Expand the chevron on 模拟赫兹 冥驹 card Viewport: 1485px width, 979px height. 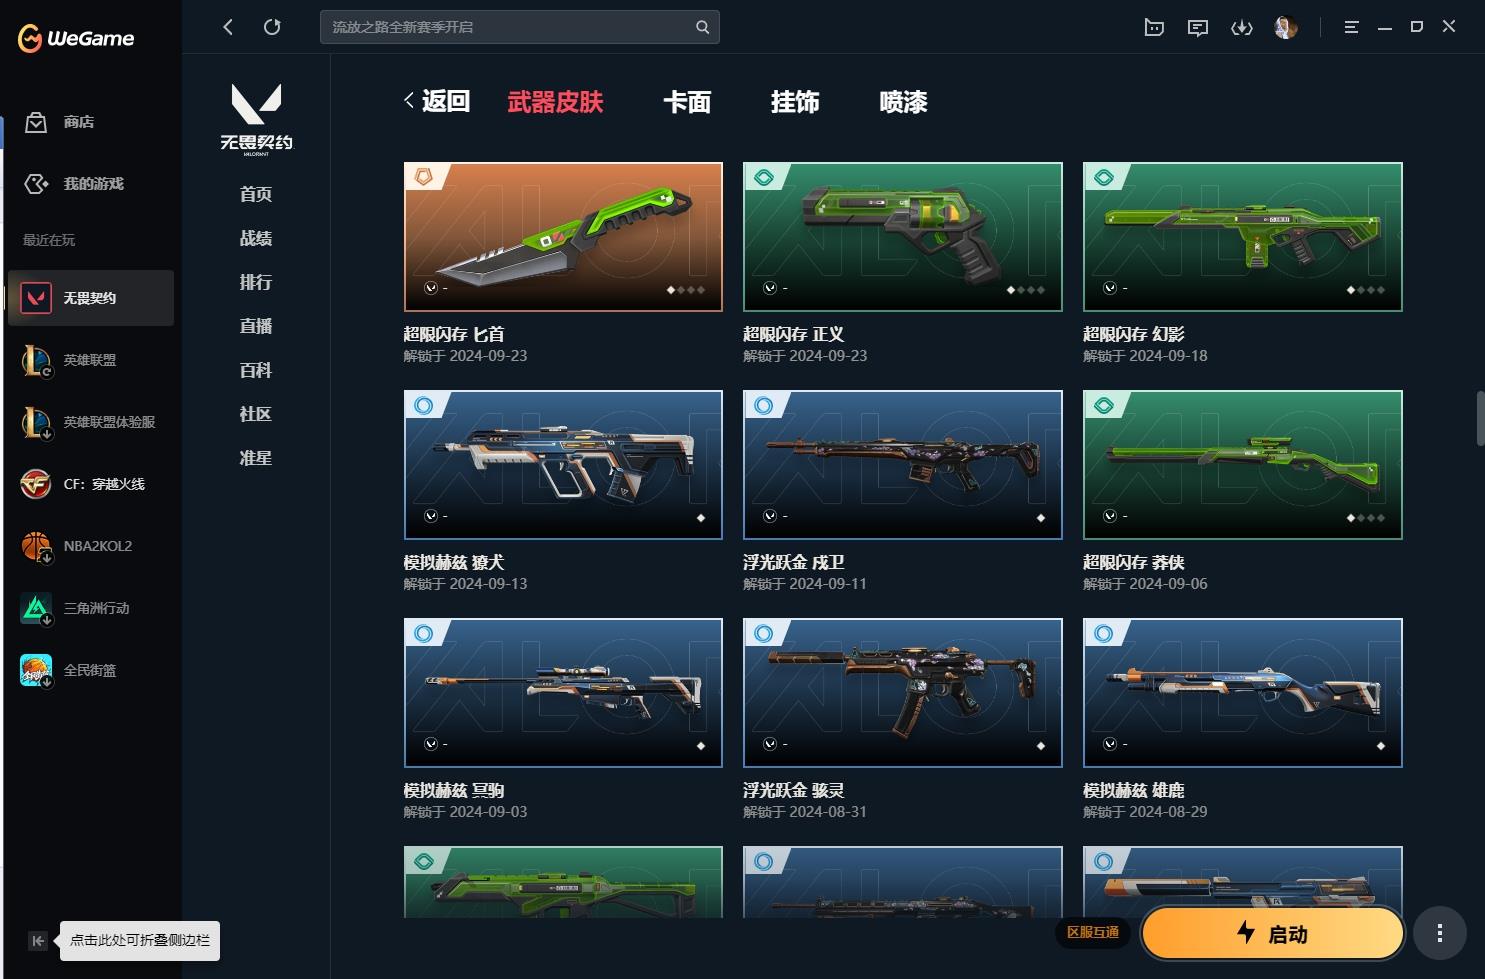(430, 744)
